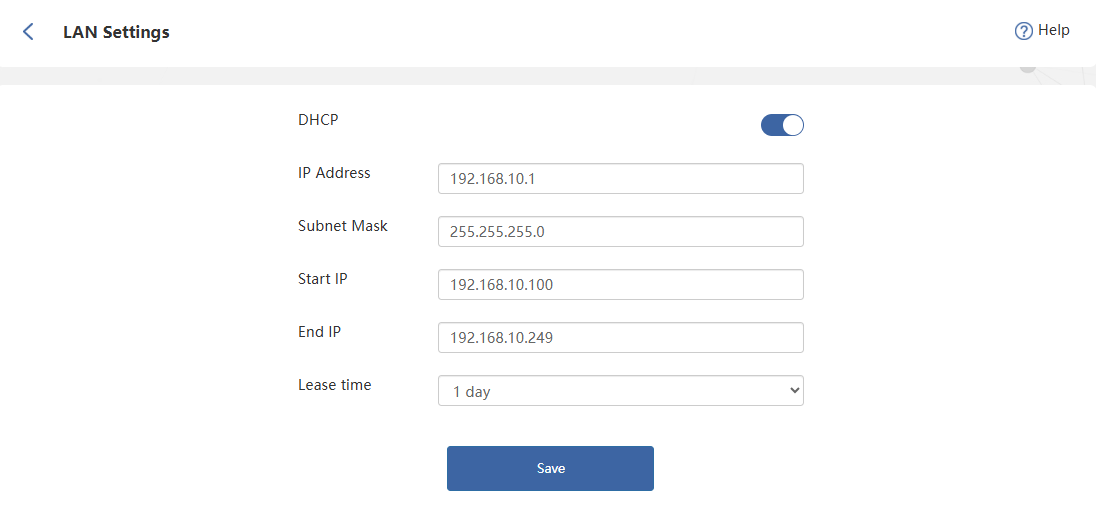Click the IP Address input field
Image resolution: width=1096 pixels, height=520 pixels.
(x=620, y=179)
